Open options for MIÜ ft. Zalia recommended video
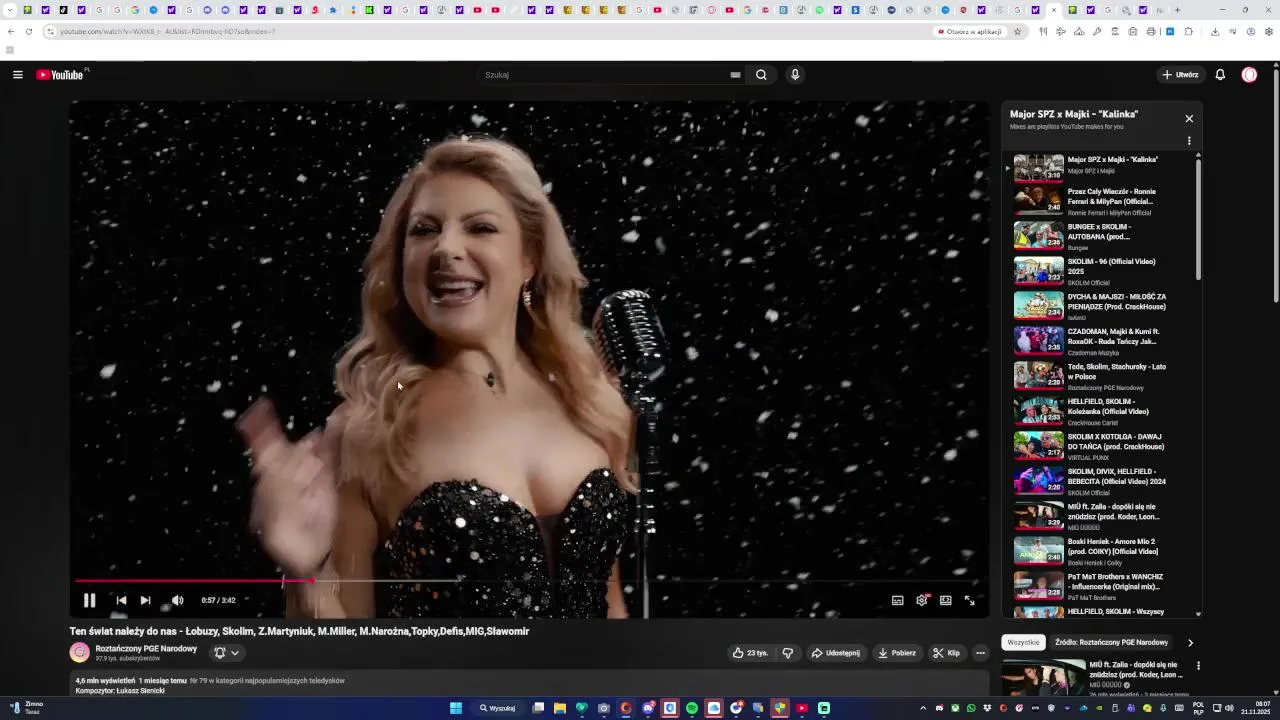Image resolution: width=1280 pixels, height=720 pixels. point(1198,666)
